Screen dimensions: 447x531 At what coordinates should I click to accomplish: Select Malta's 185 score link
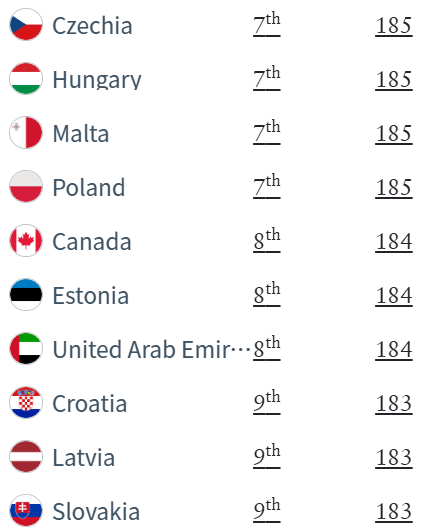(x=394, y=133)
